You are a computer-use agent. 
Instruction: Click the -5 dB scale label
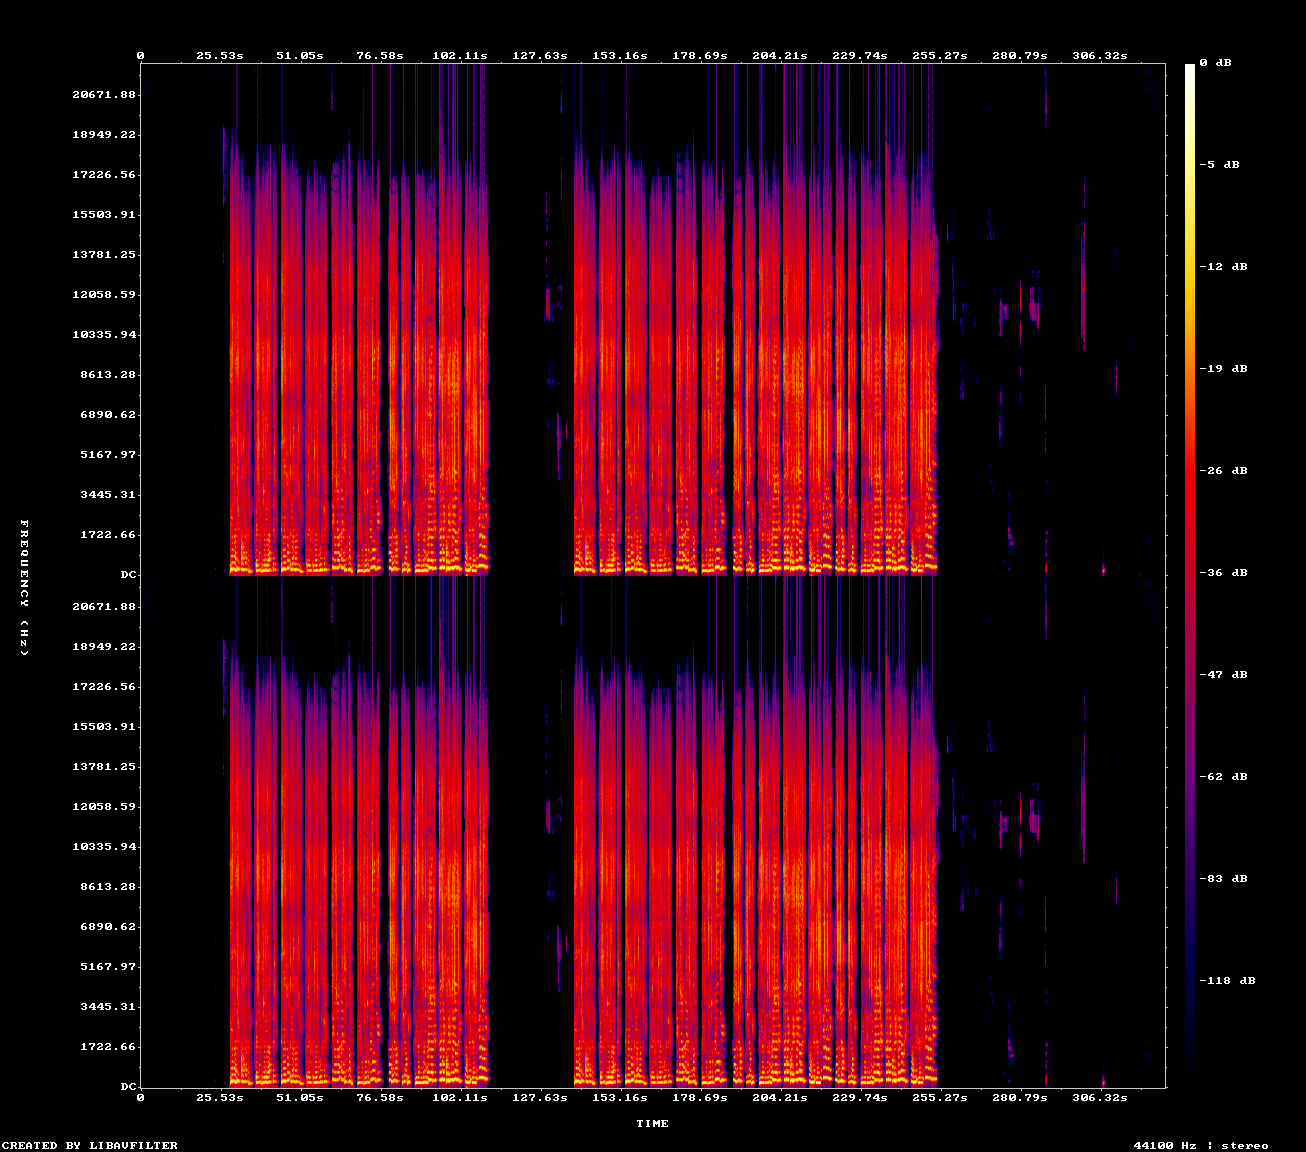pyautogui.click(x=1219, y=165)
